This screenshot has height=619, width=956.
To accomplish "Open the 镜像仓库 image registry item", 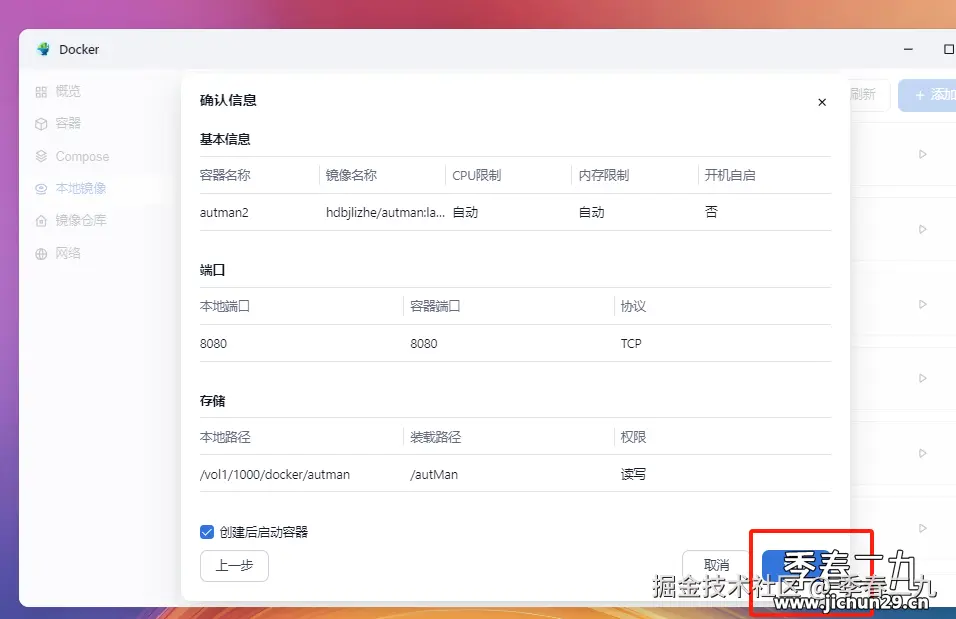I will [71, 220].
